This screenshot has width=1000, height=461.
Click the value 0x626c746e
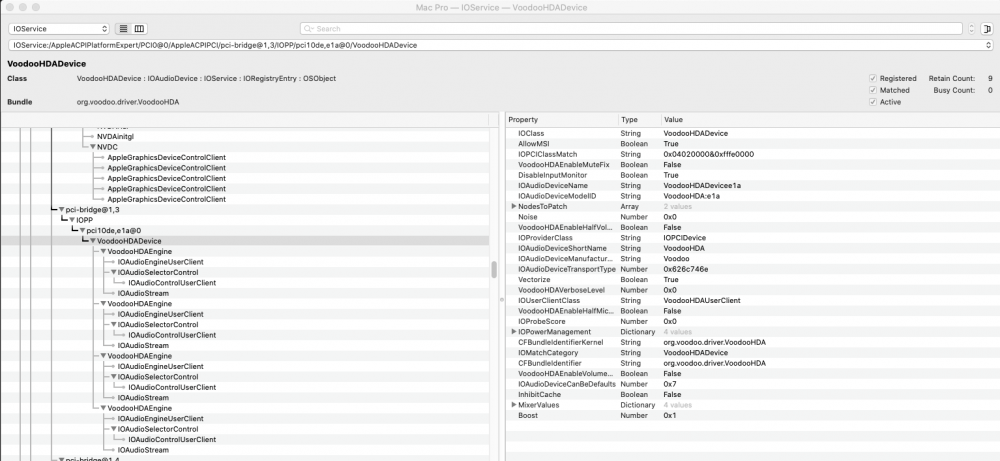[x=686, y=269]
